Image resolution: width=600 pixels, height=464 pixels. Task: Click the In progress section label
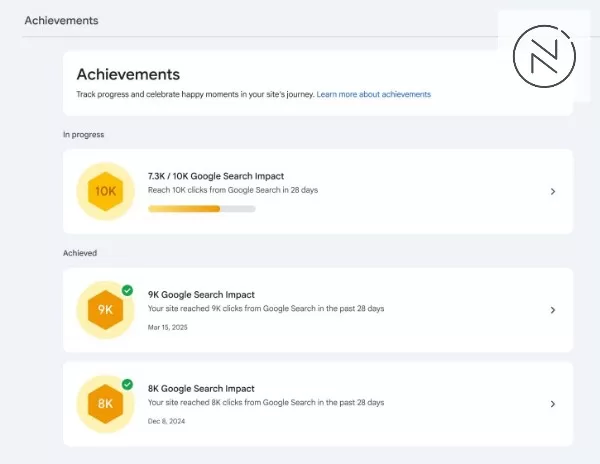(84, 134)
